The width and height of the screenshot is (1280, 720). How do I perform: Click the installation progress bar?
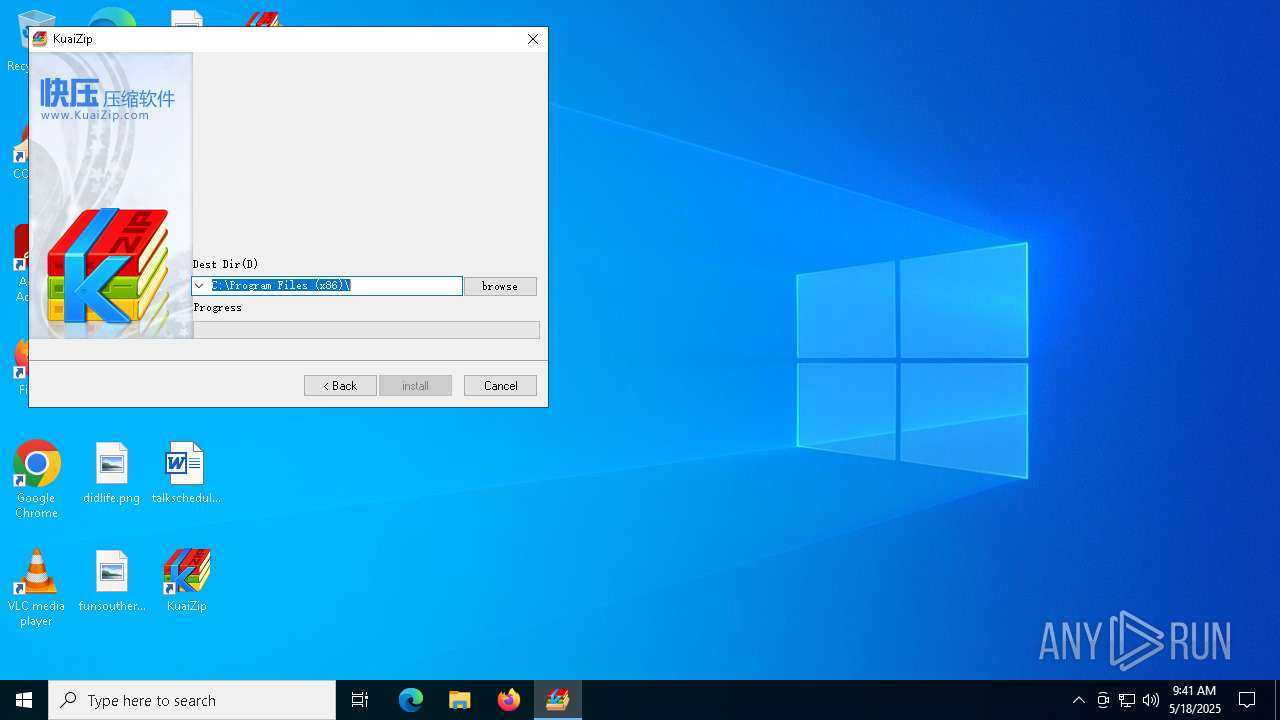[x=366, y=330]
